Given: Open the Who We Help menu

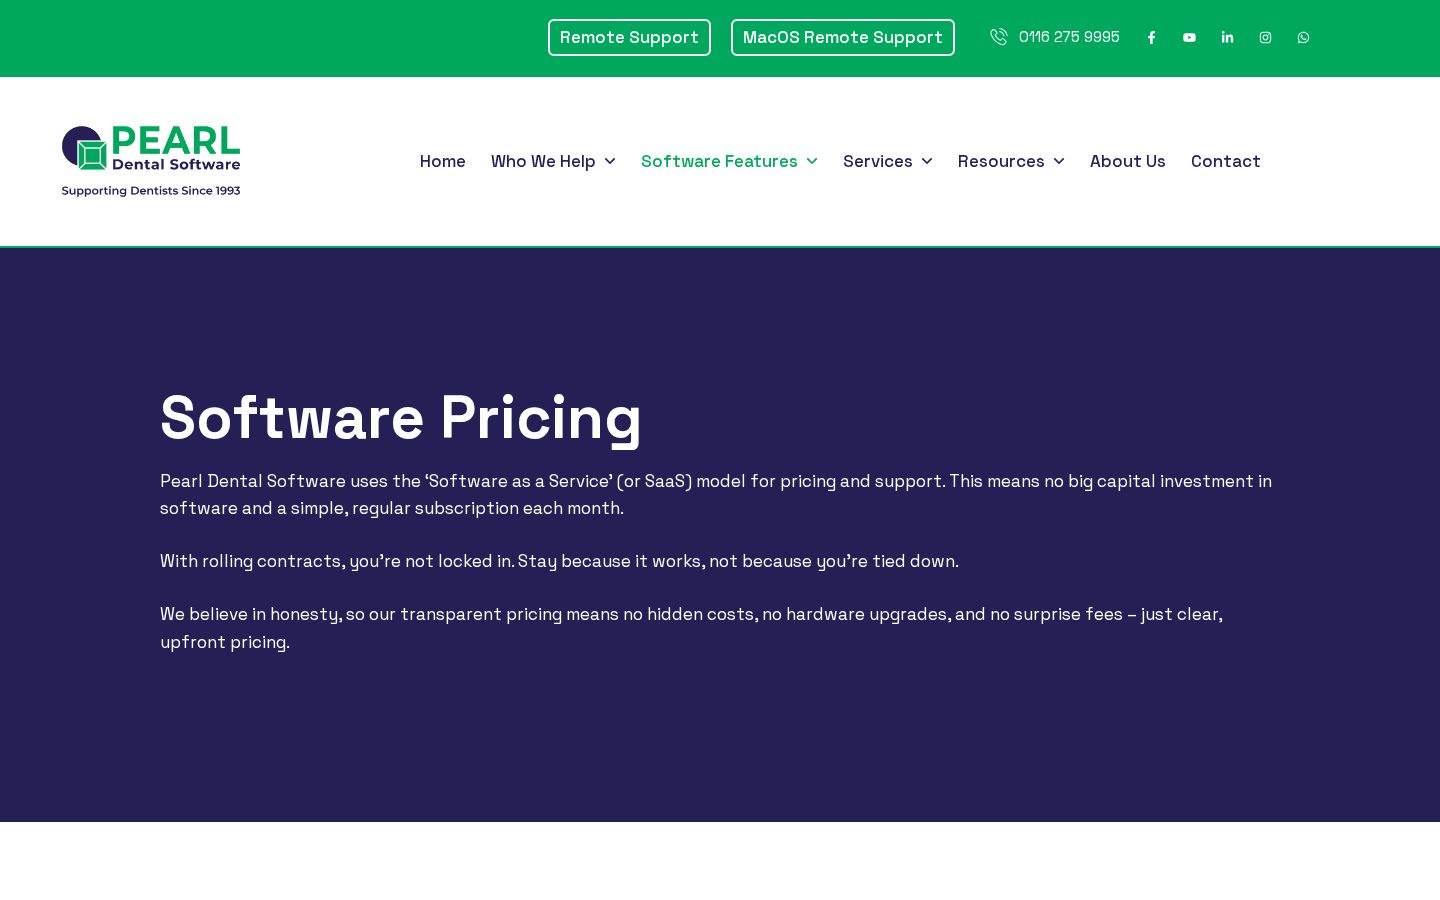Looking at the screenshot, I should (x=543, y=161).
